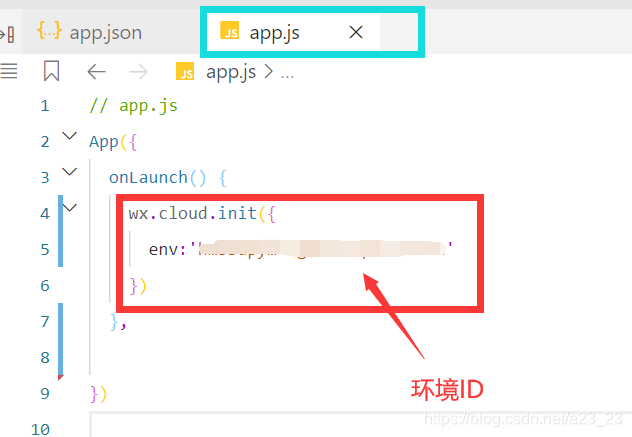This screenshot has height=437, width=632.
Task: Open the outline list icon in toolbar
Action: point(8,71)
